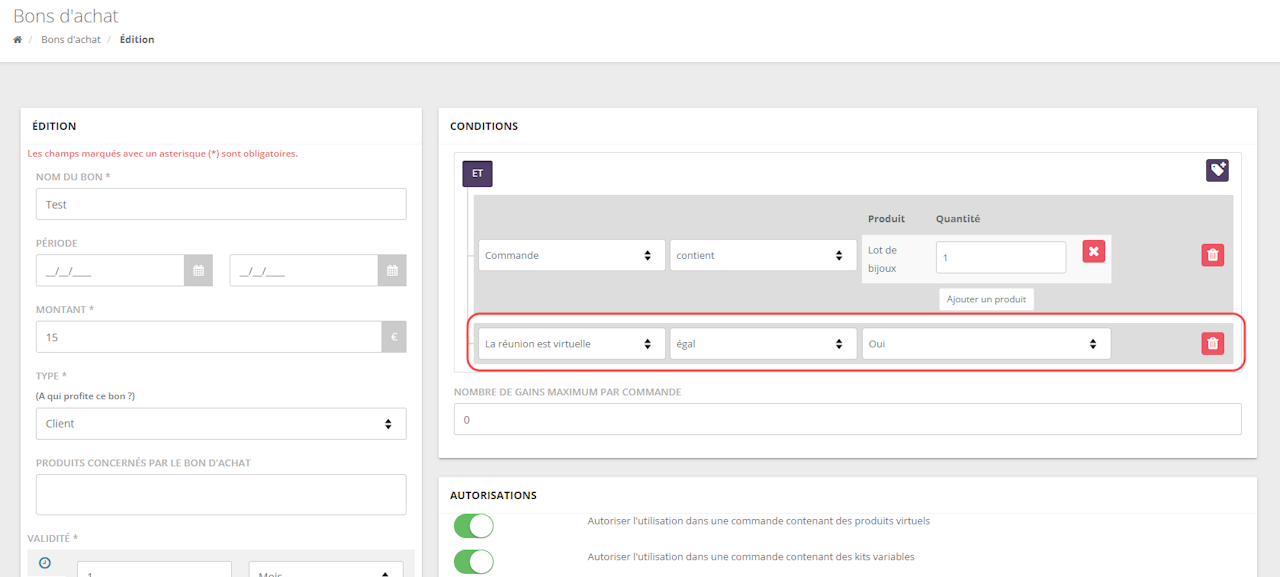
Task: Click the home icon in breadcrumb
Action: coord(17,40)
